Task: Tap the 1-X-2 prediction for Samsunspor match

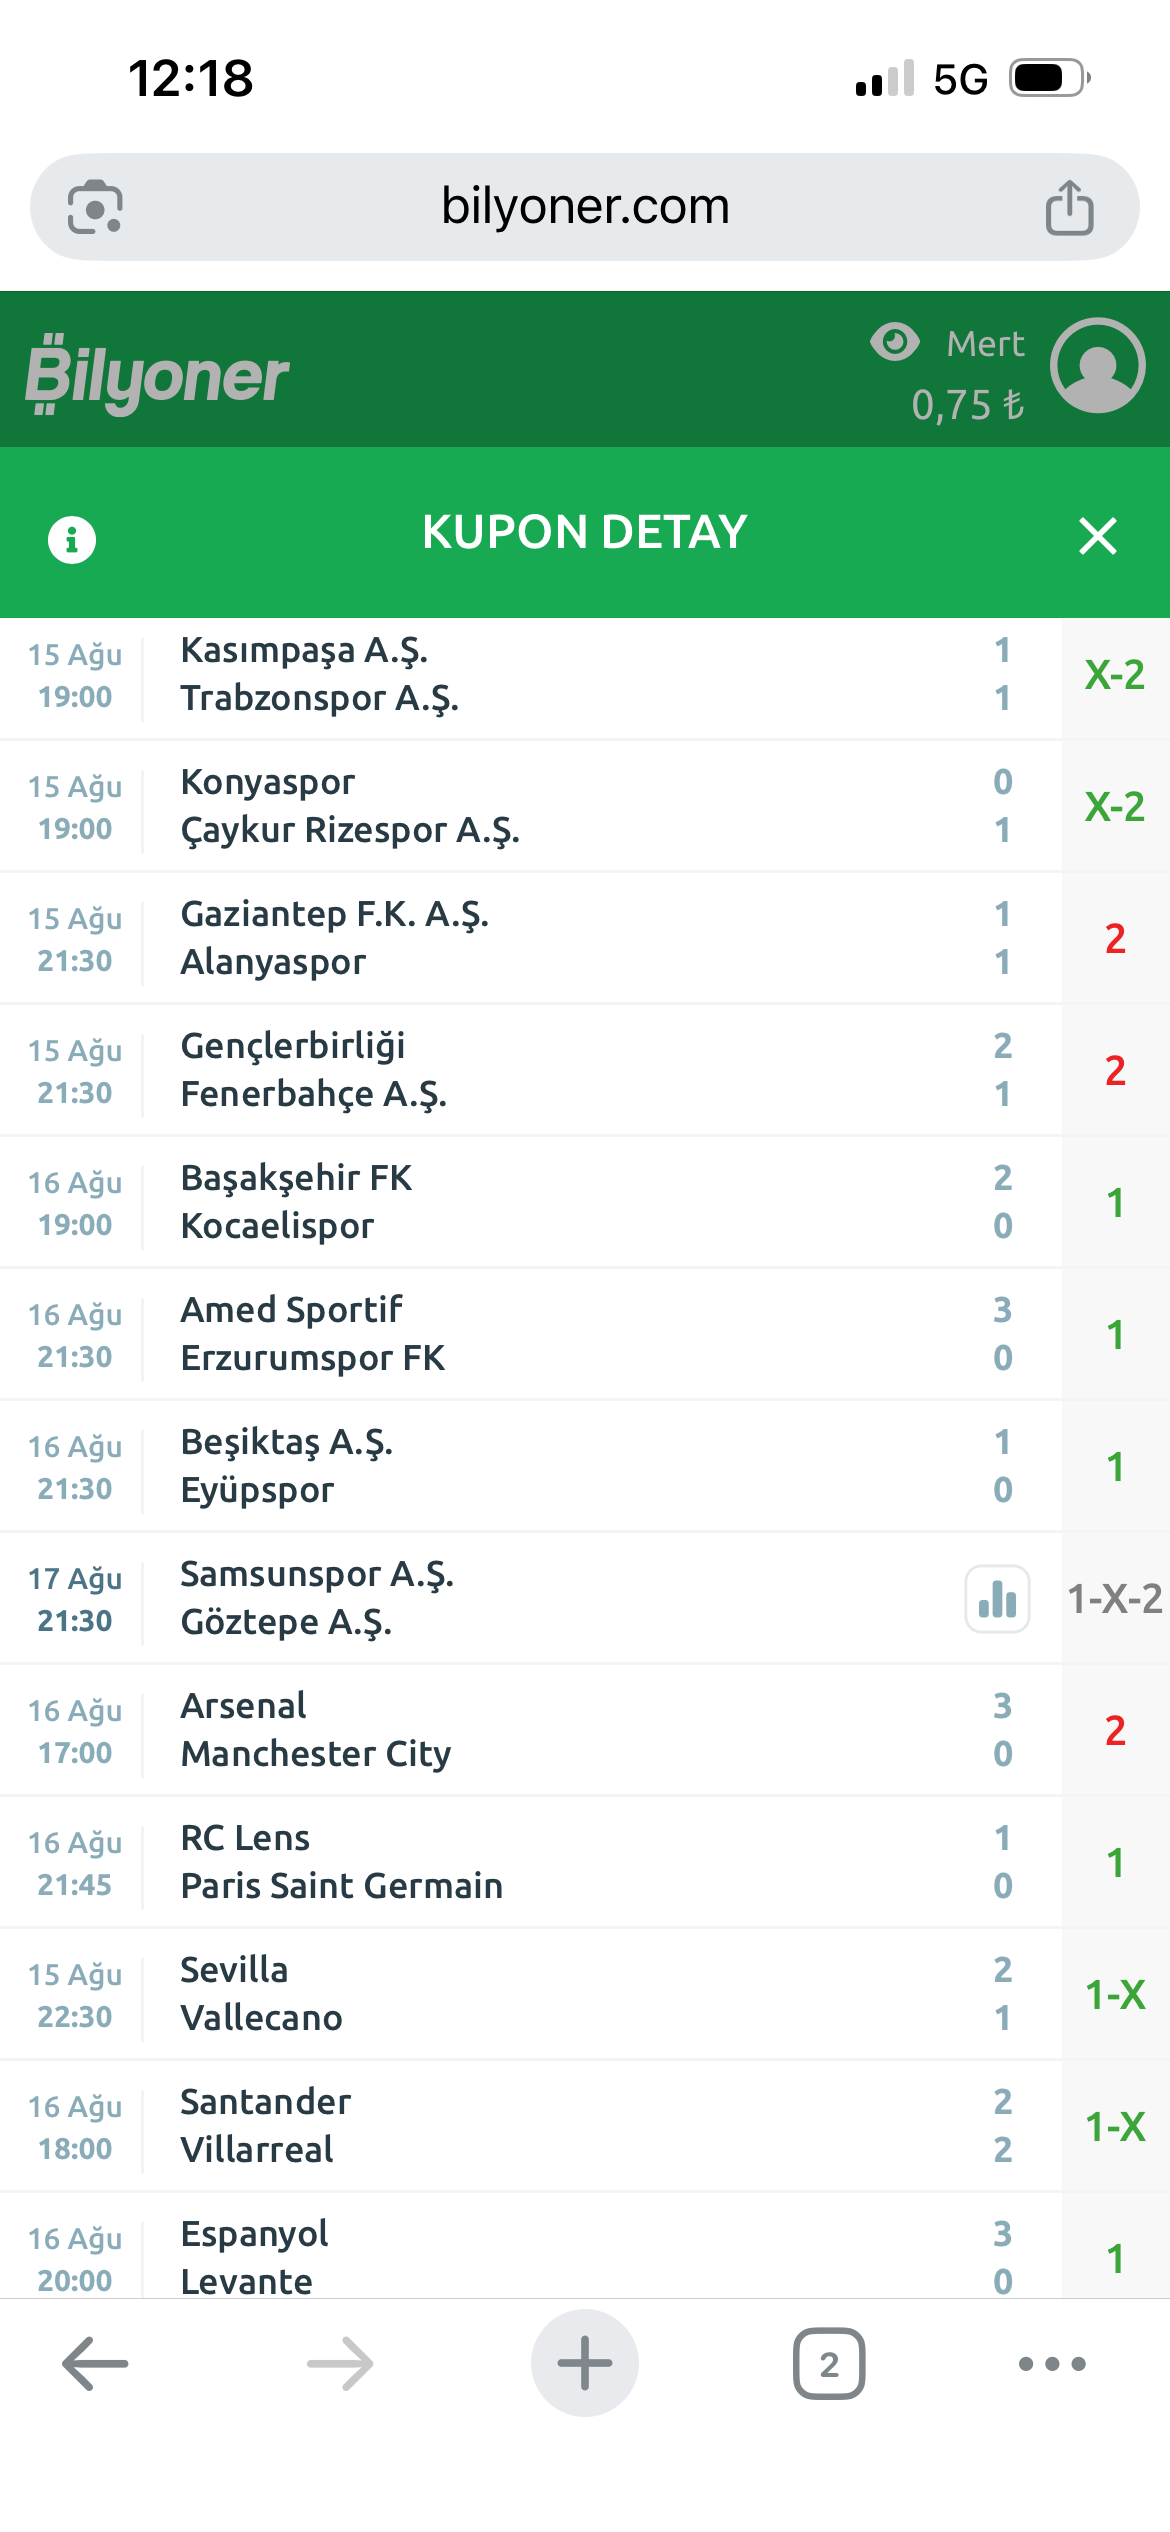Action: point(1115,1599)
